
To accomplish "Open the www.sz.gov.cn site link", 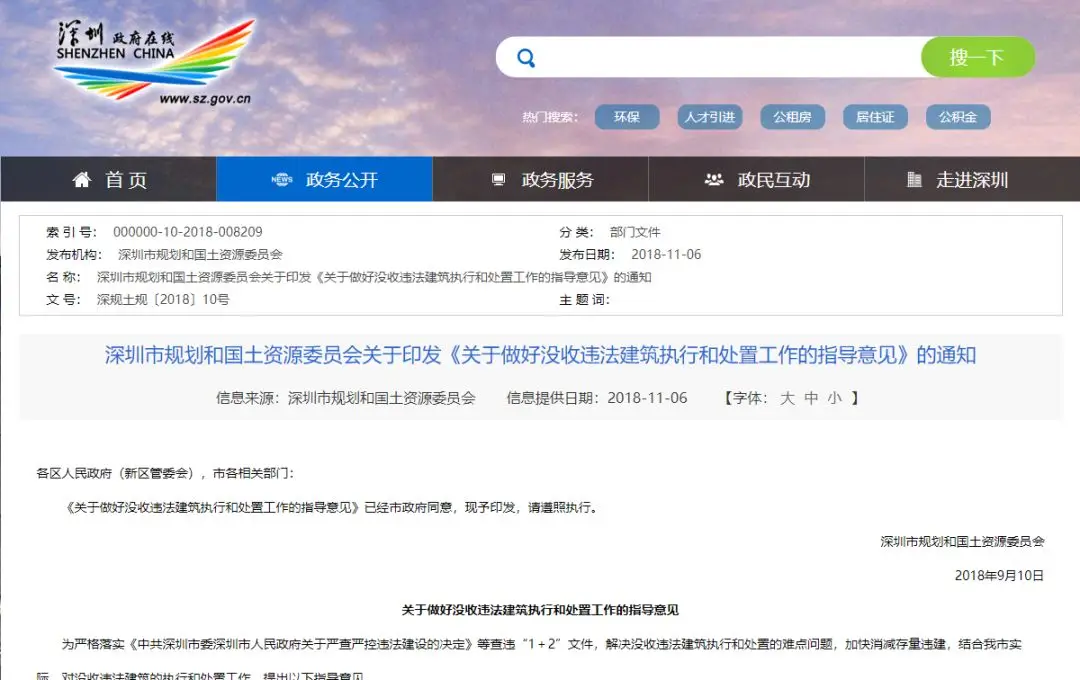I will pyautogui.click(x=205, y=99).
